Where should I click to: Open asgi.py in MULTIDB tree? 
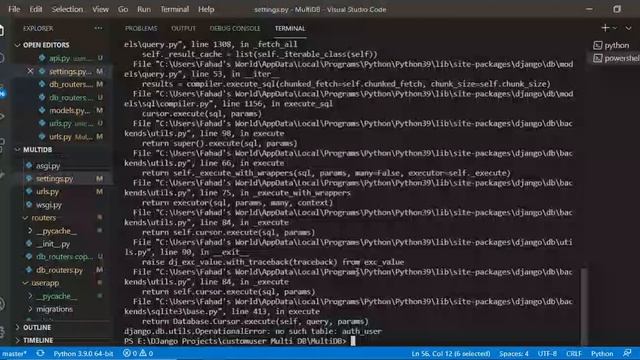pyautogui.click(x=48, y=166)
